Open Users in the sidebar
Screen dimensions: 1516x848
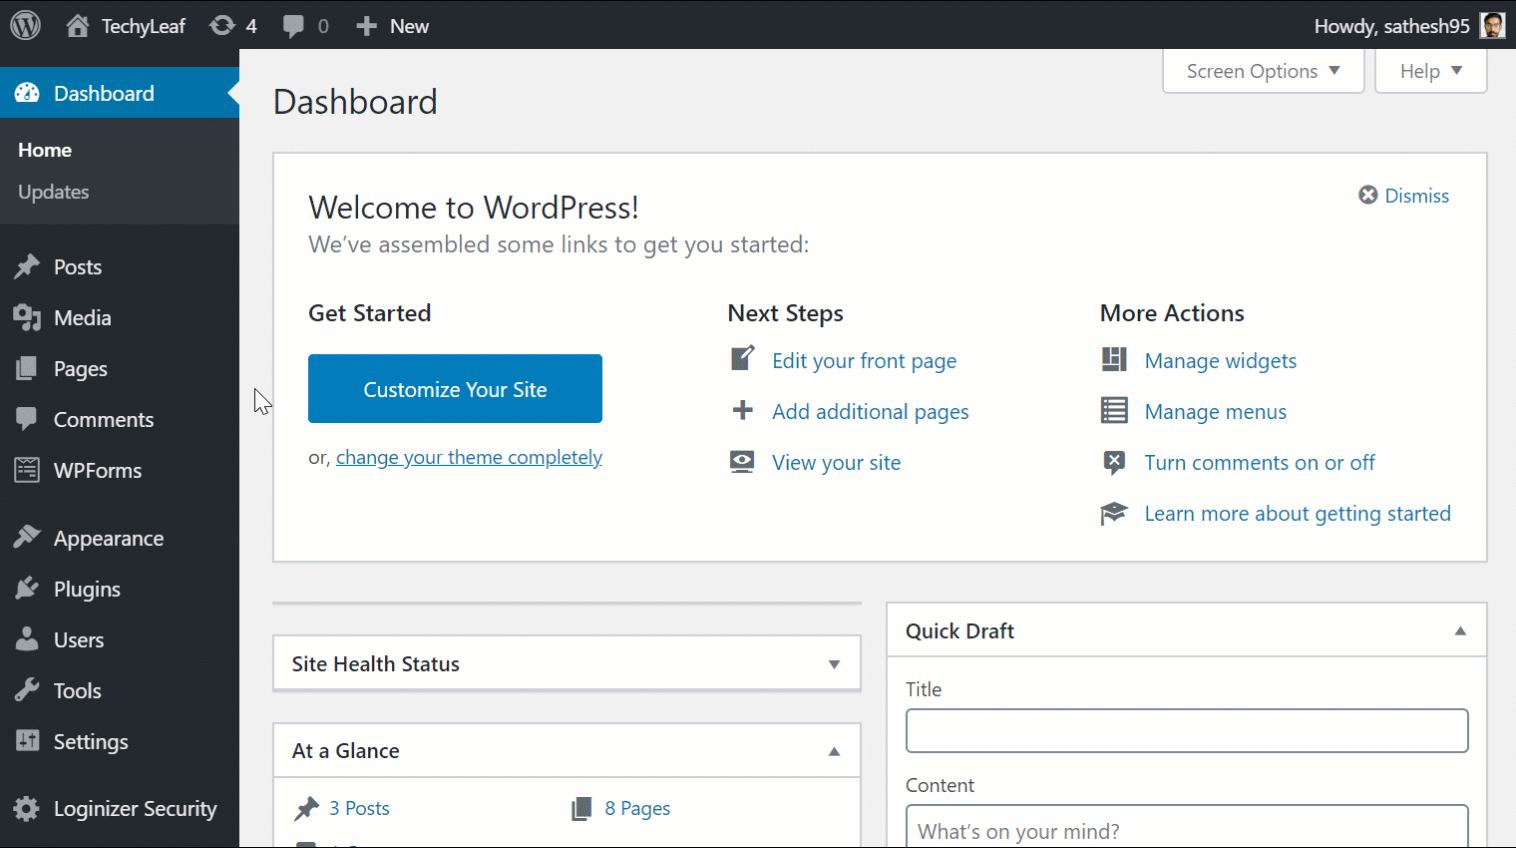coord(79,640)
